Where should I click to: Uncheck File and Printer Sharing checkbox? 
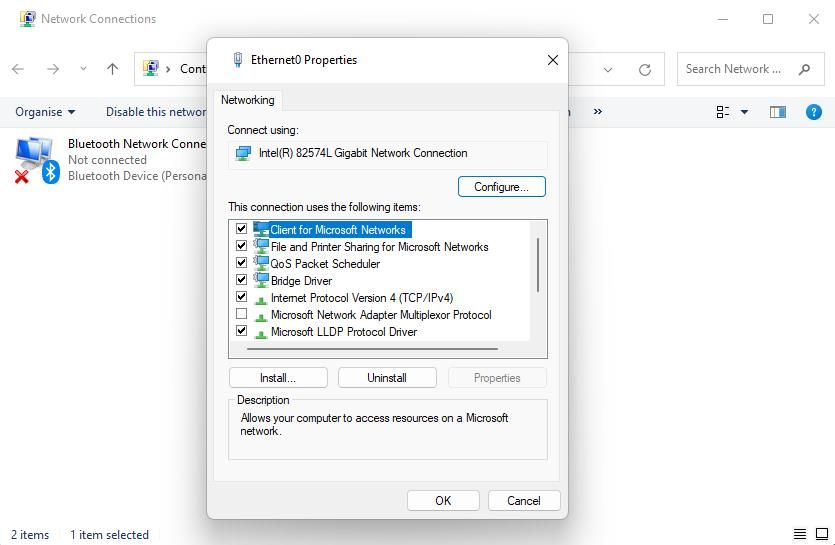click(241, 246)
